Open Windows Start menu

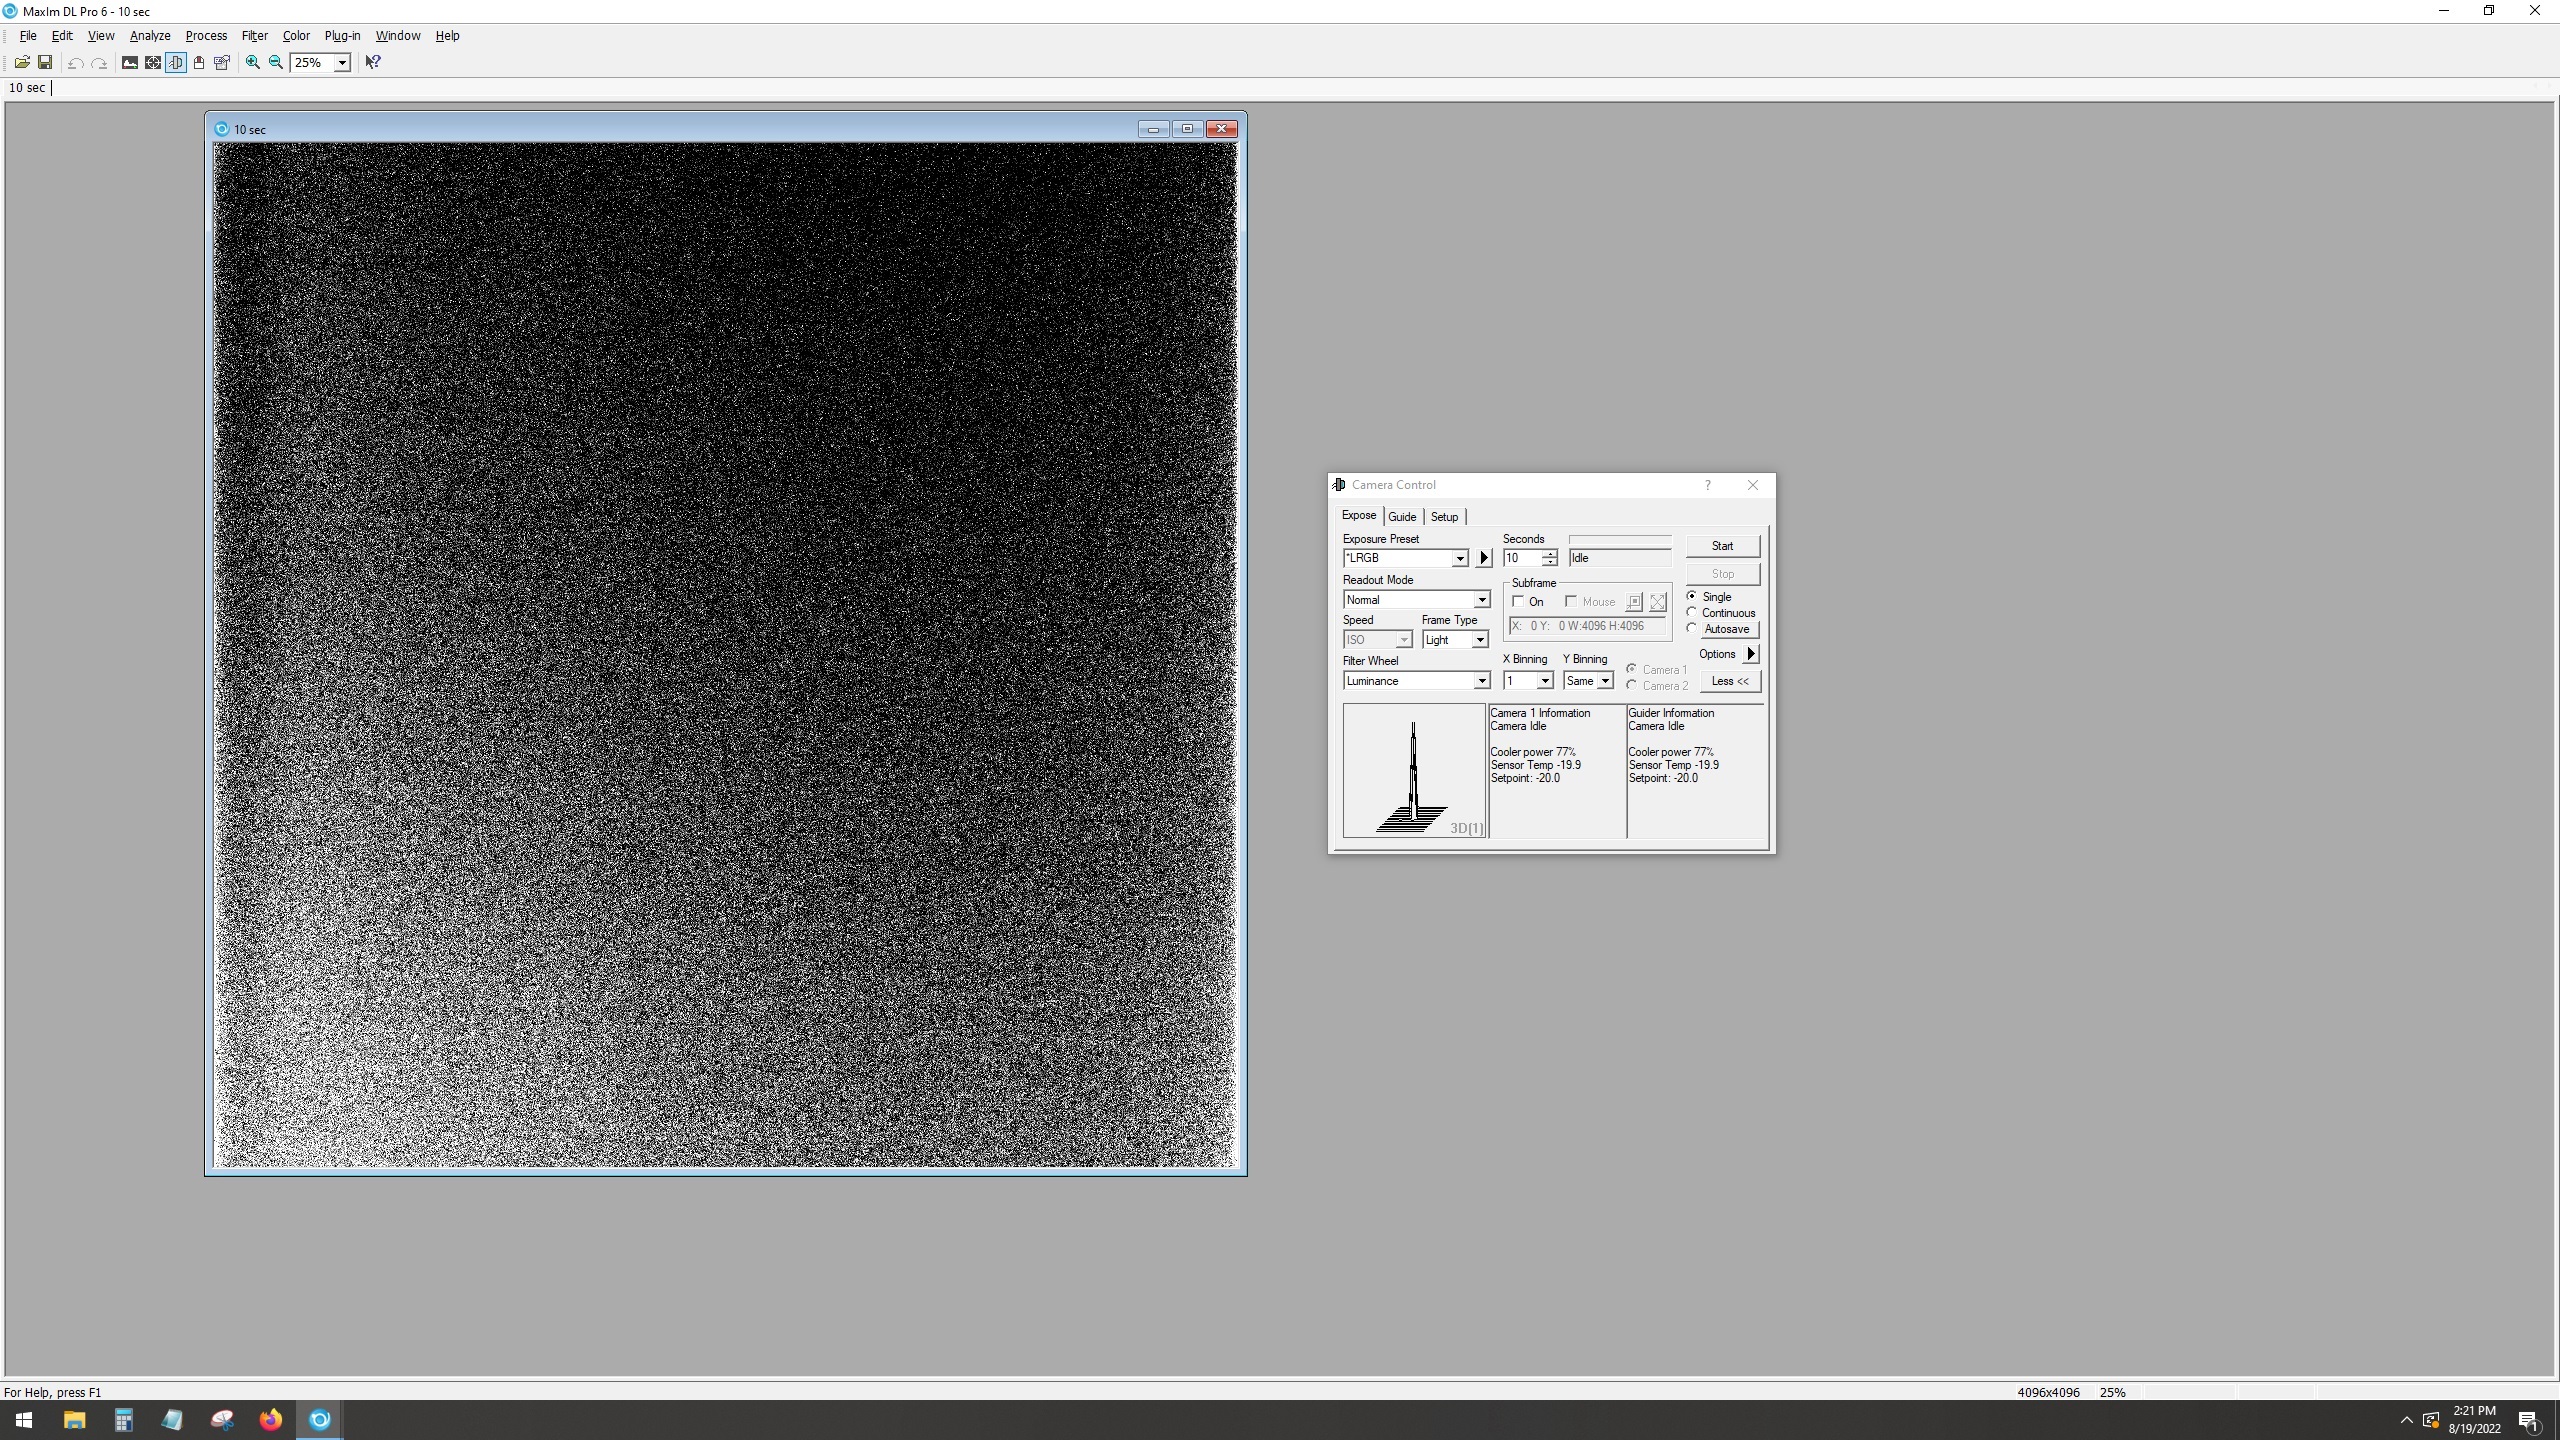(x=24, y=1420)
